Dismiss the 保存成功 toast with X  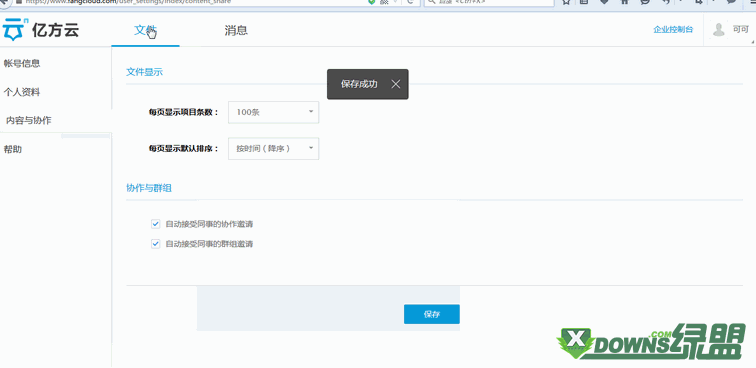coord(396,84)
